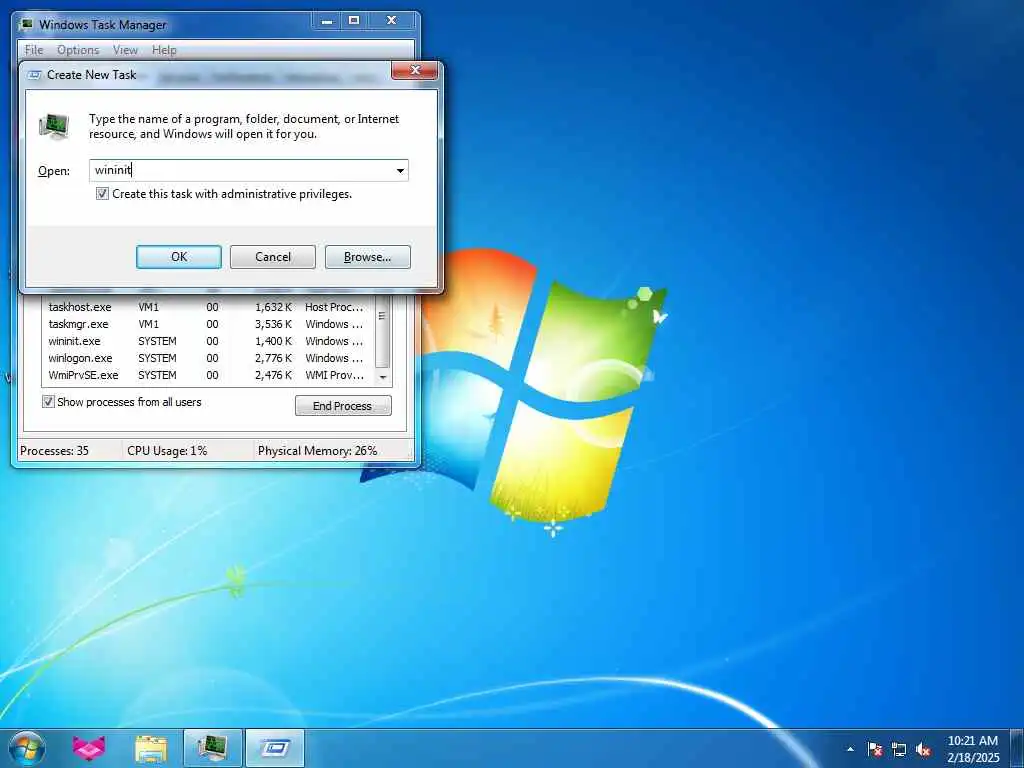Select Create New Task taskbar button

click(275, 749)
